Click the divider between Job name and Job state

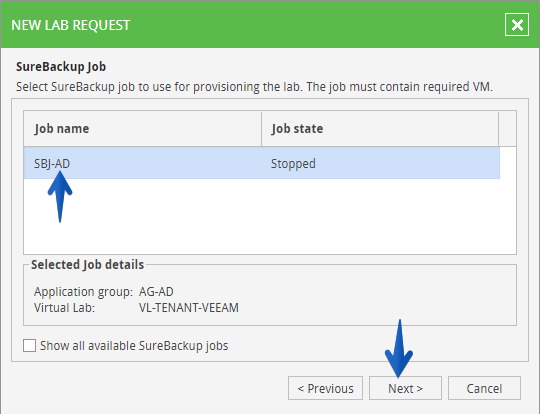click(262, 128)
